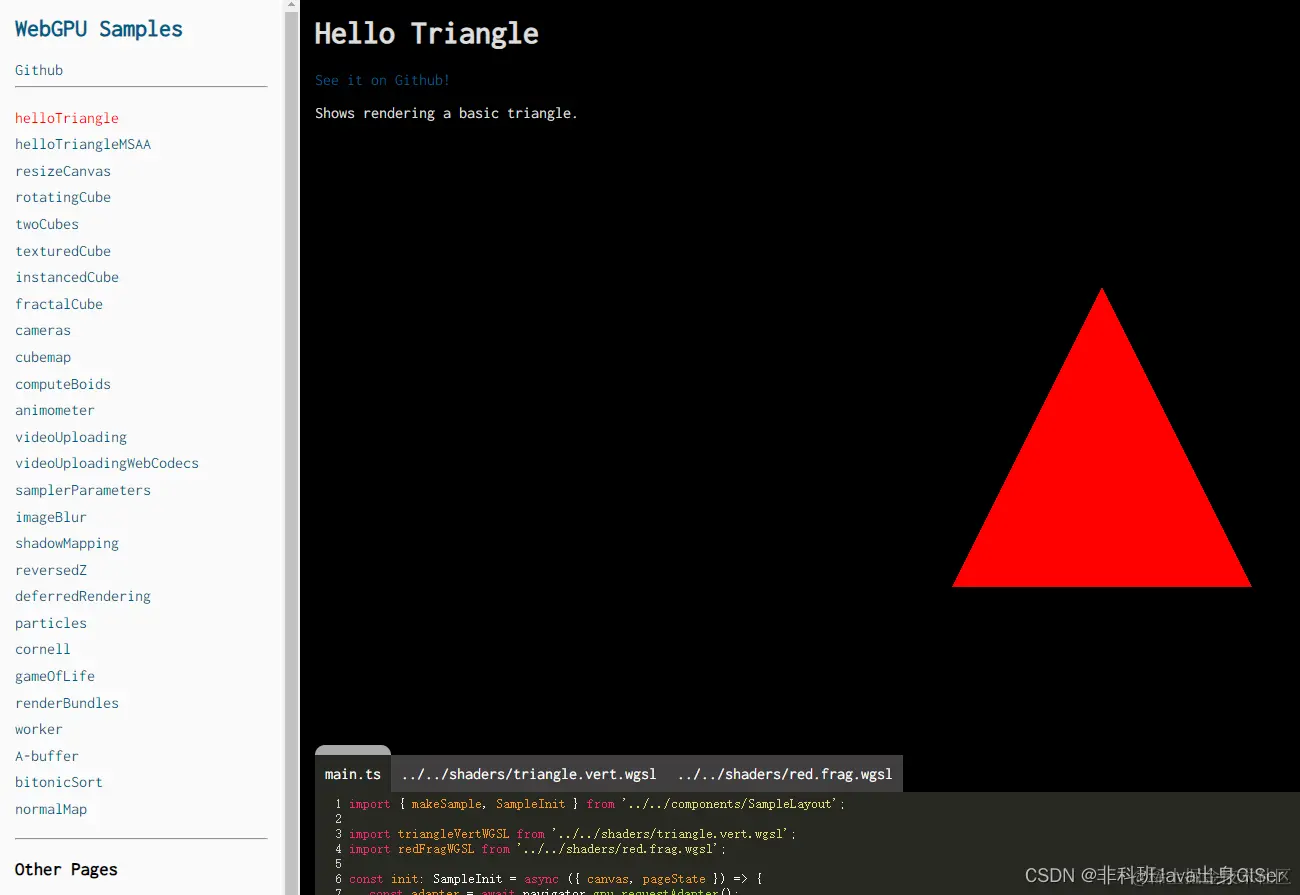1300x895 pixels.
Task: Open the bitonicSort sample
Action: pos(59,782)
